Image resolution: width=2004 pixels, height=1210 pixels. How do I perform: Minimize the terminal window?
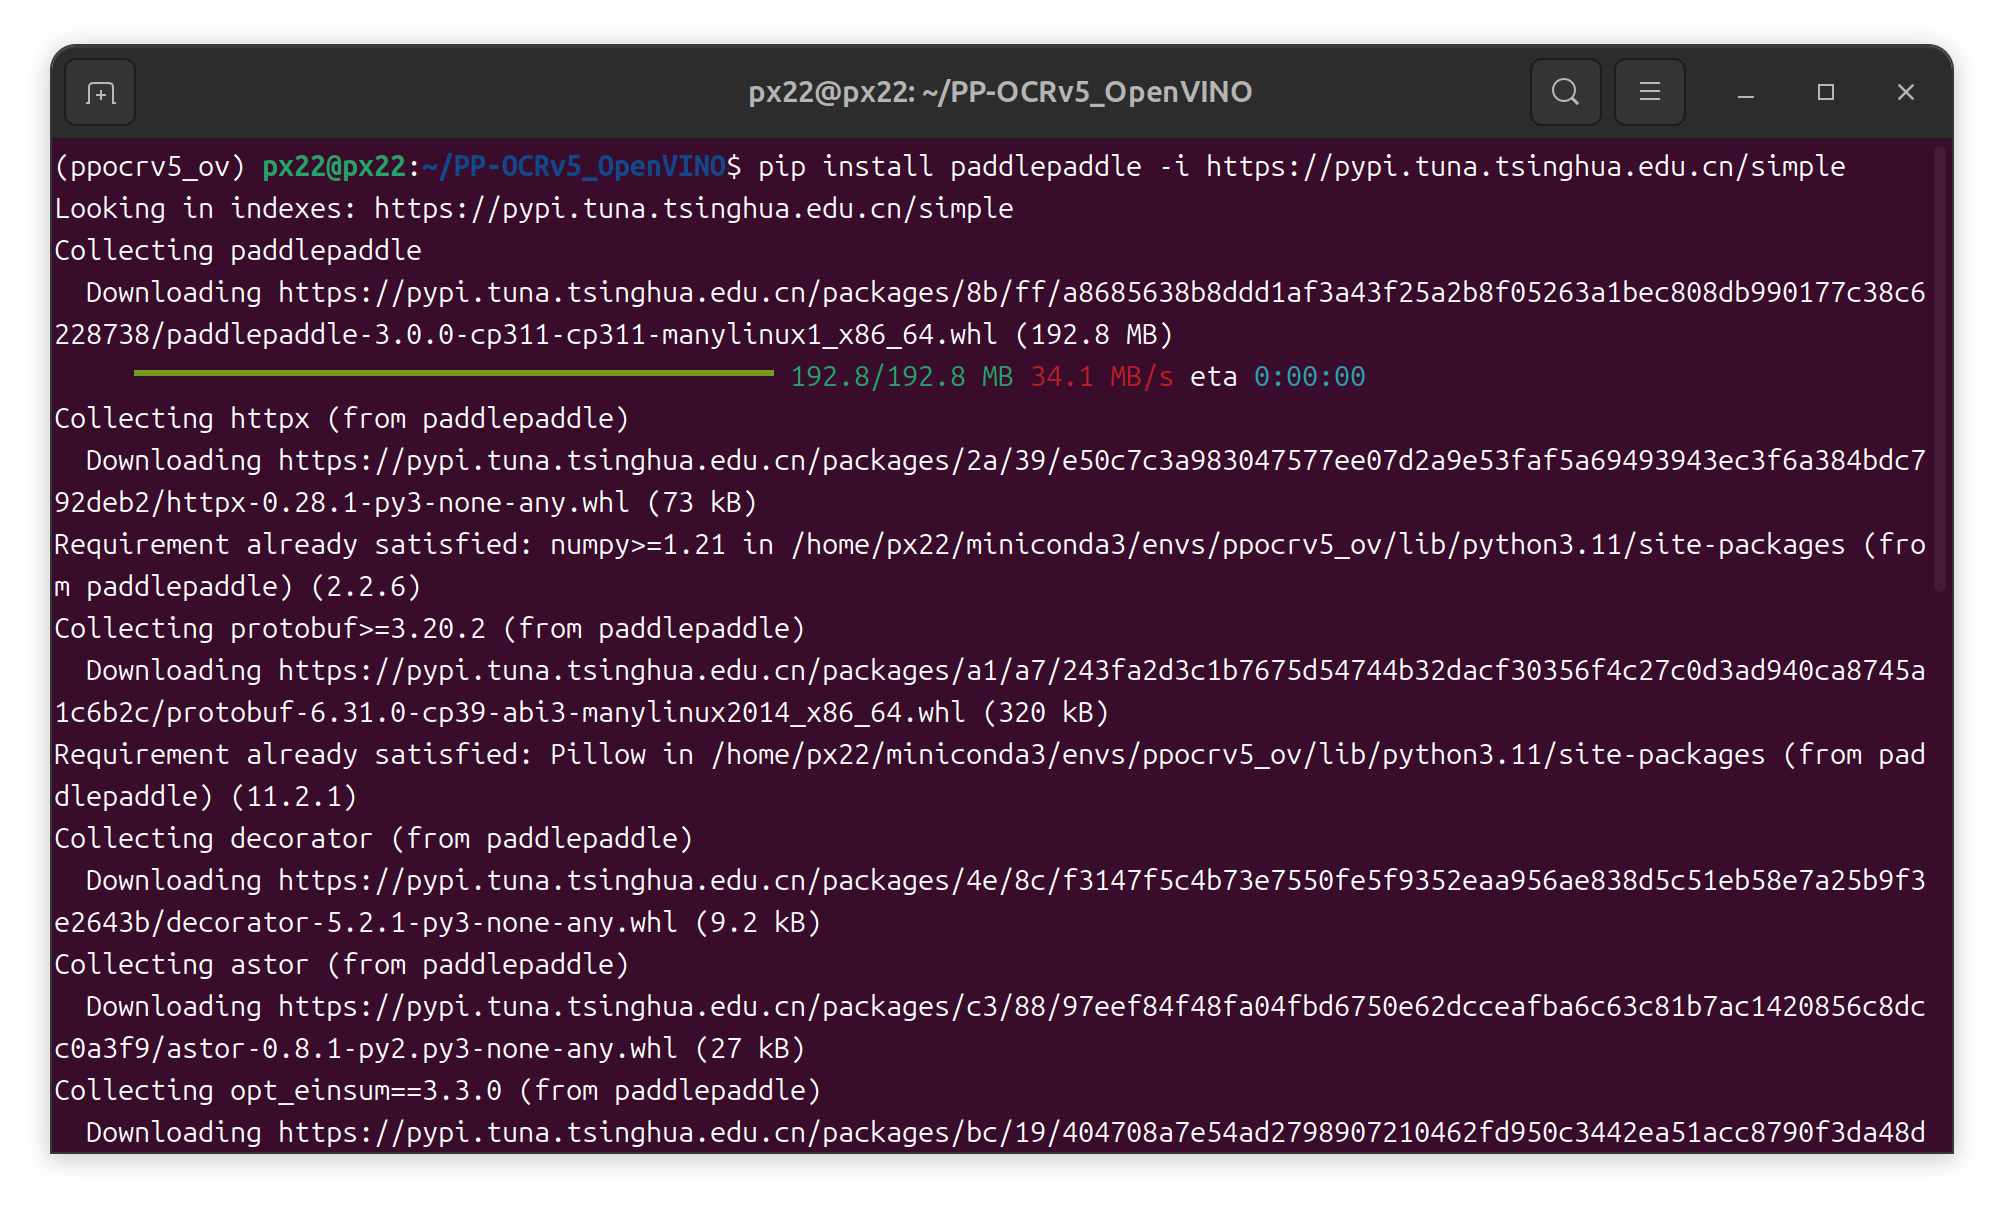1746,93
